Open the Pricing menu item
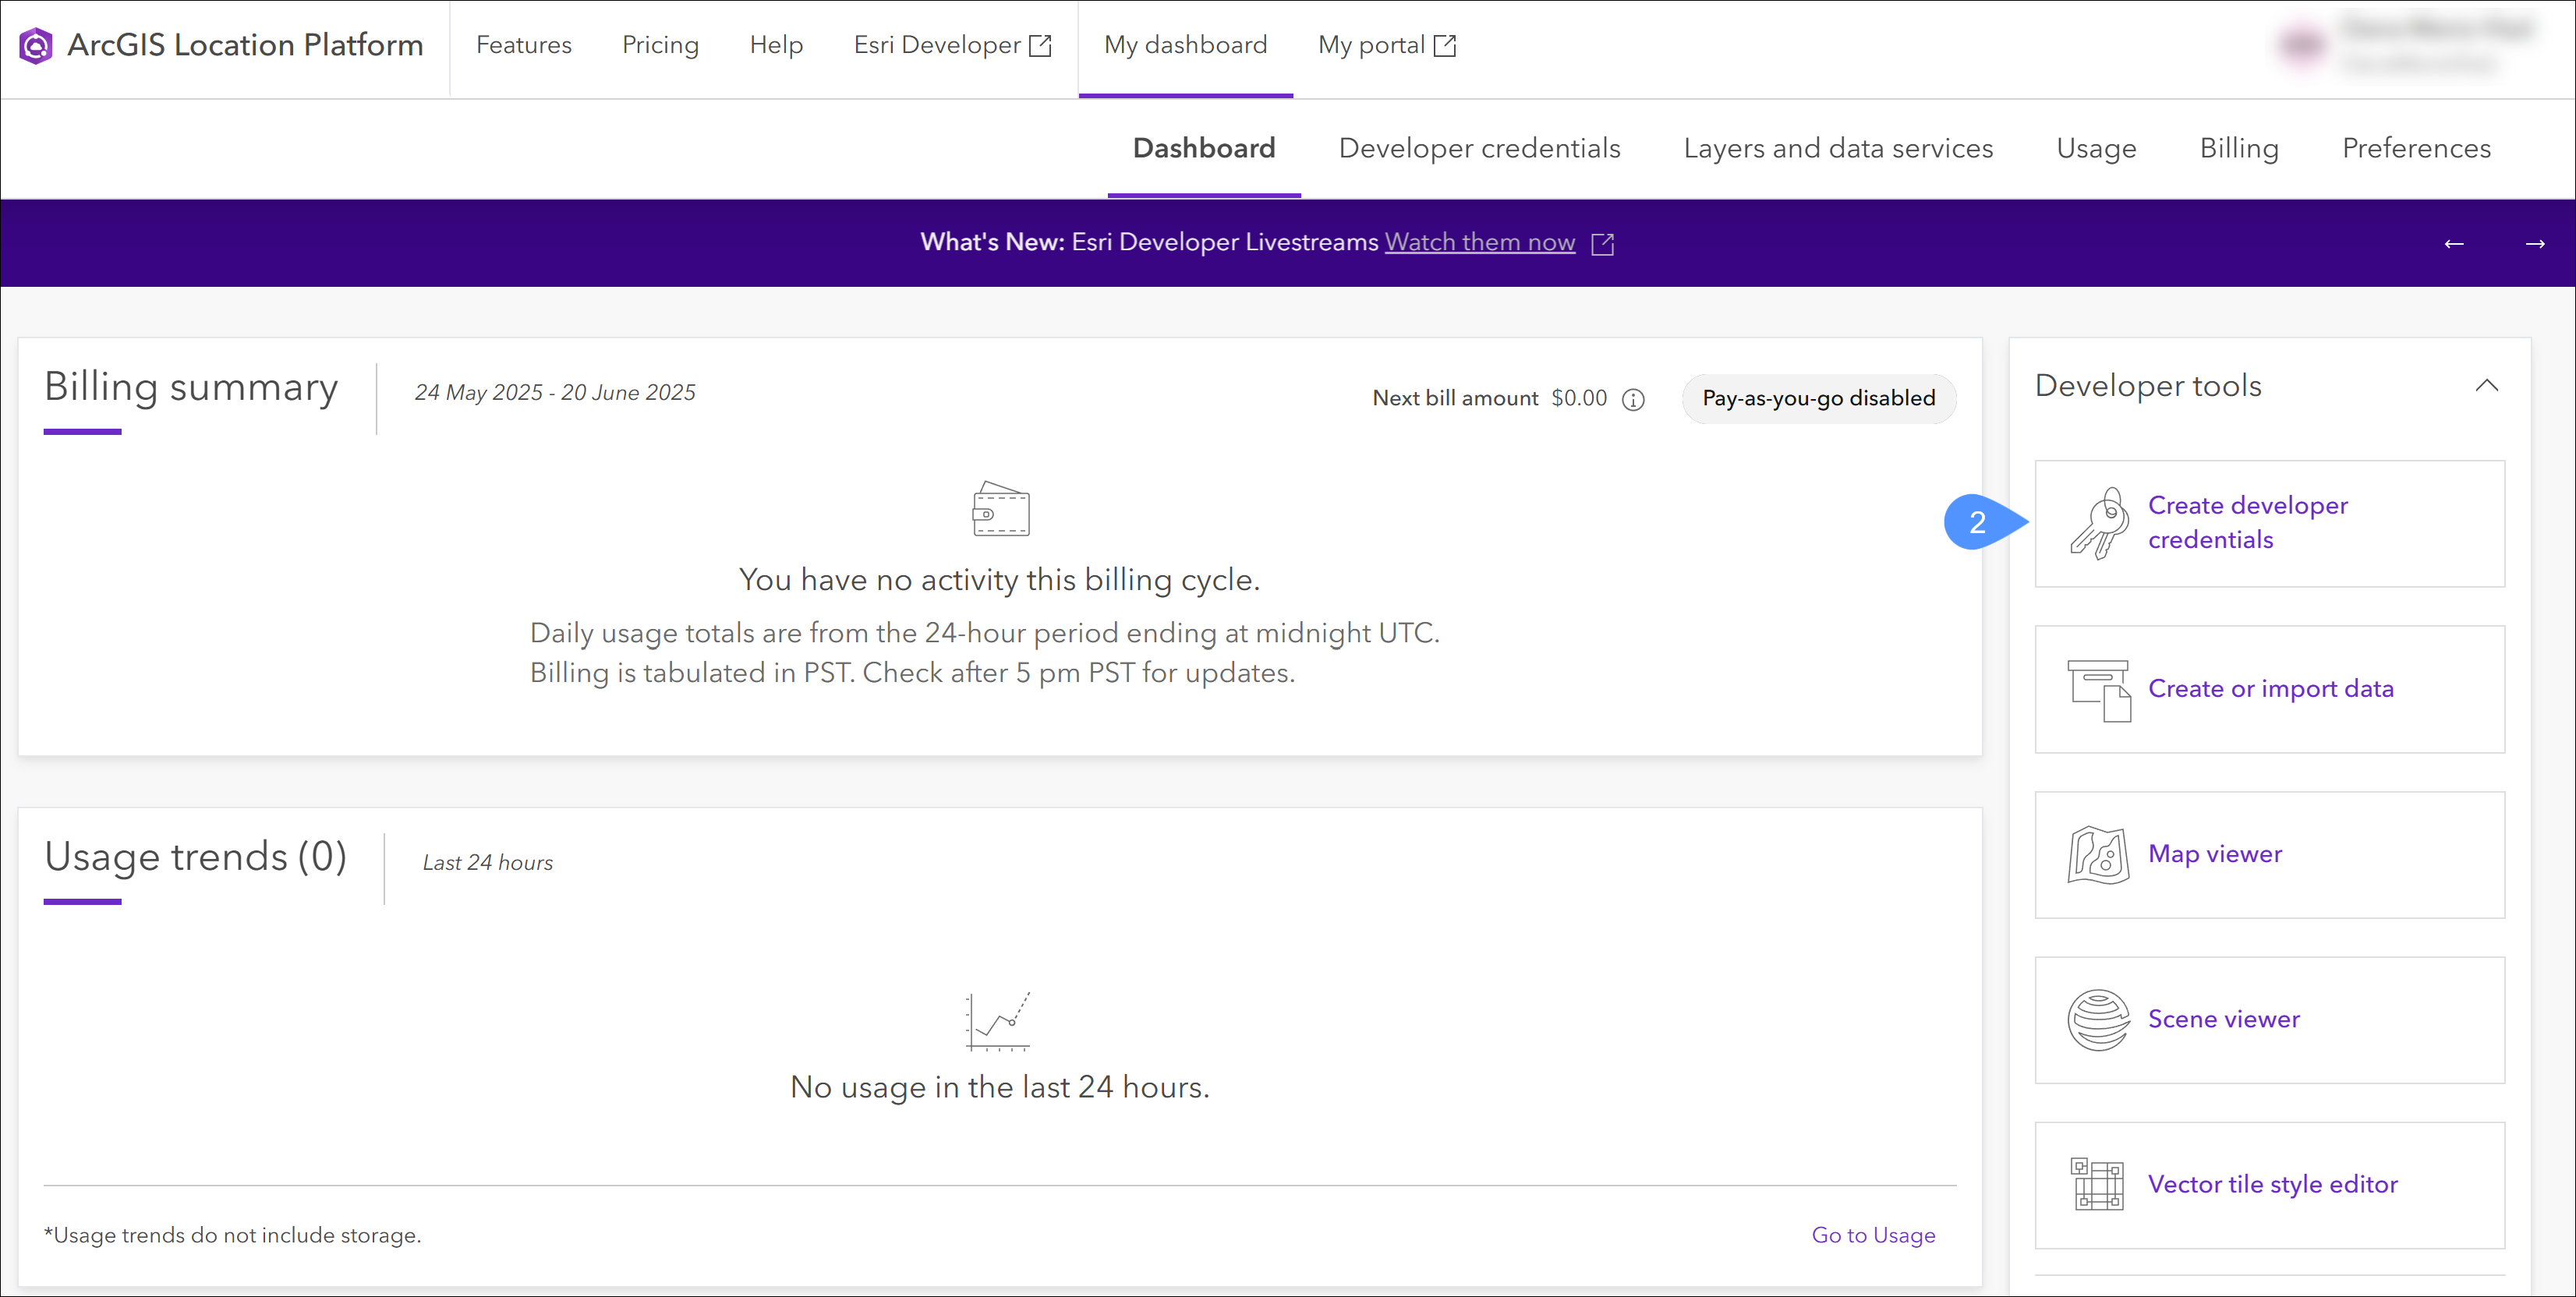2576x1297 pixels. click(x=660, y=46)
